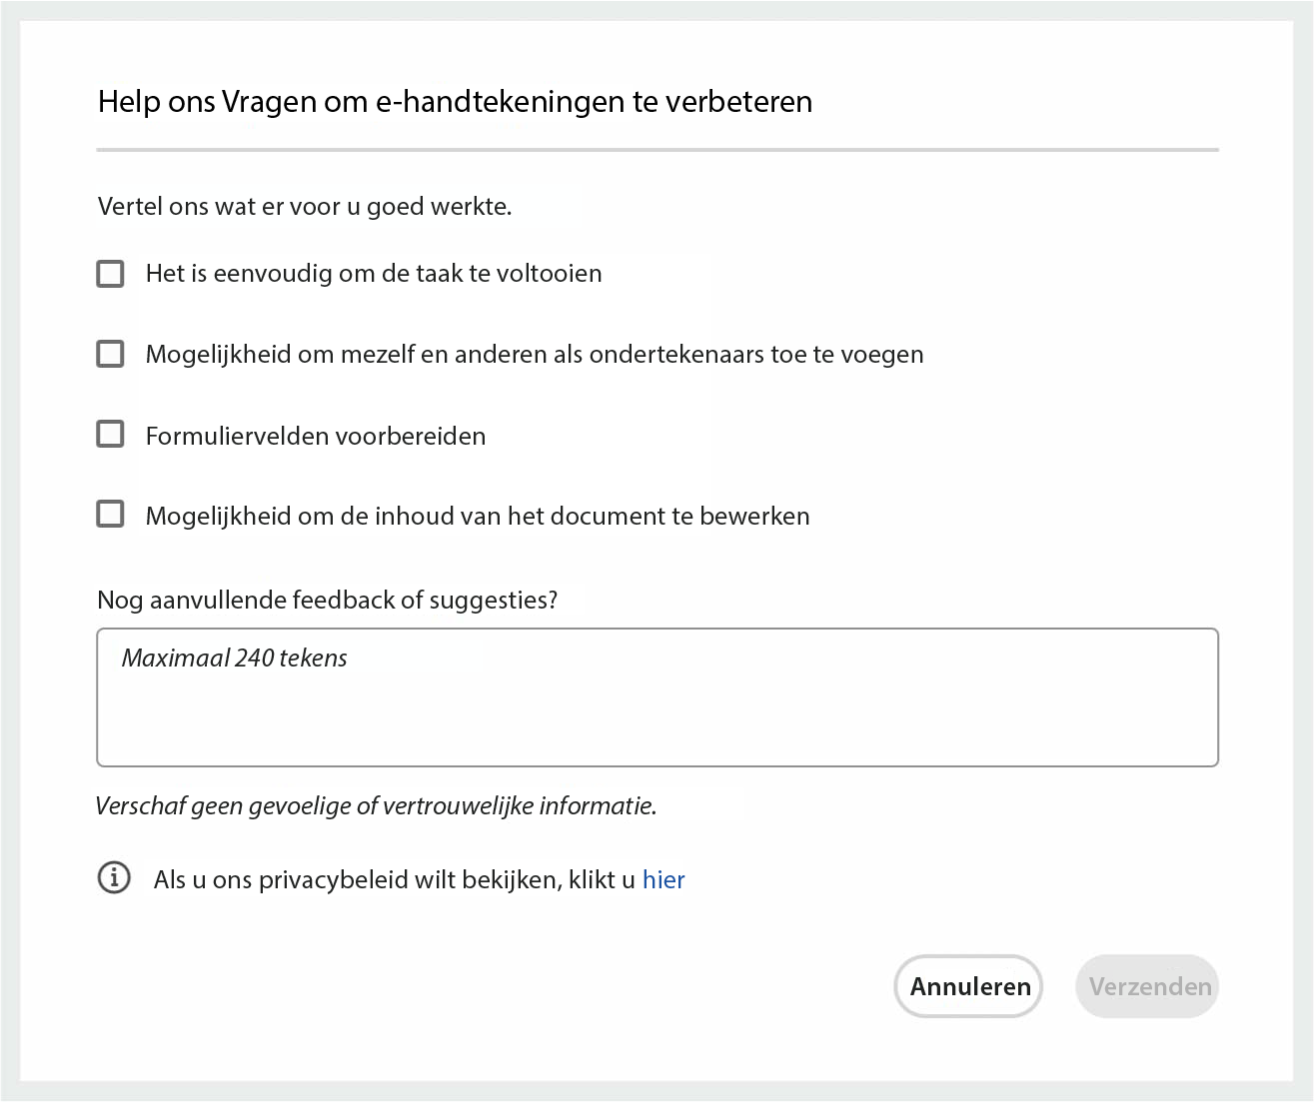Screen dimensions: 1314x1102
Task: Click the 'hier' privacy policy link
Action: (x=663, y=880)
